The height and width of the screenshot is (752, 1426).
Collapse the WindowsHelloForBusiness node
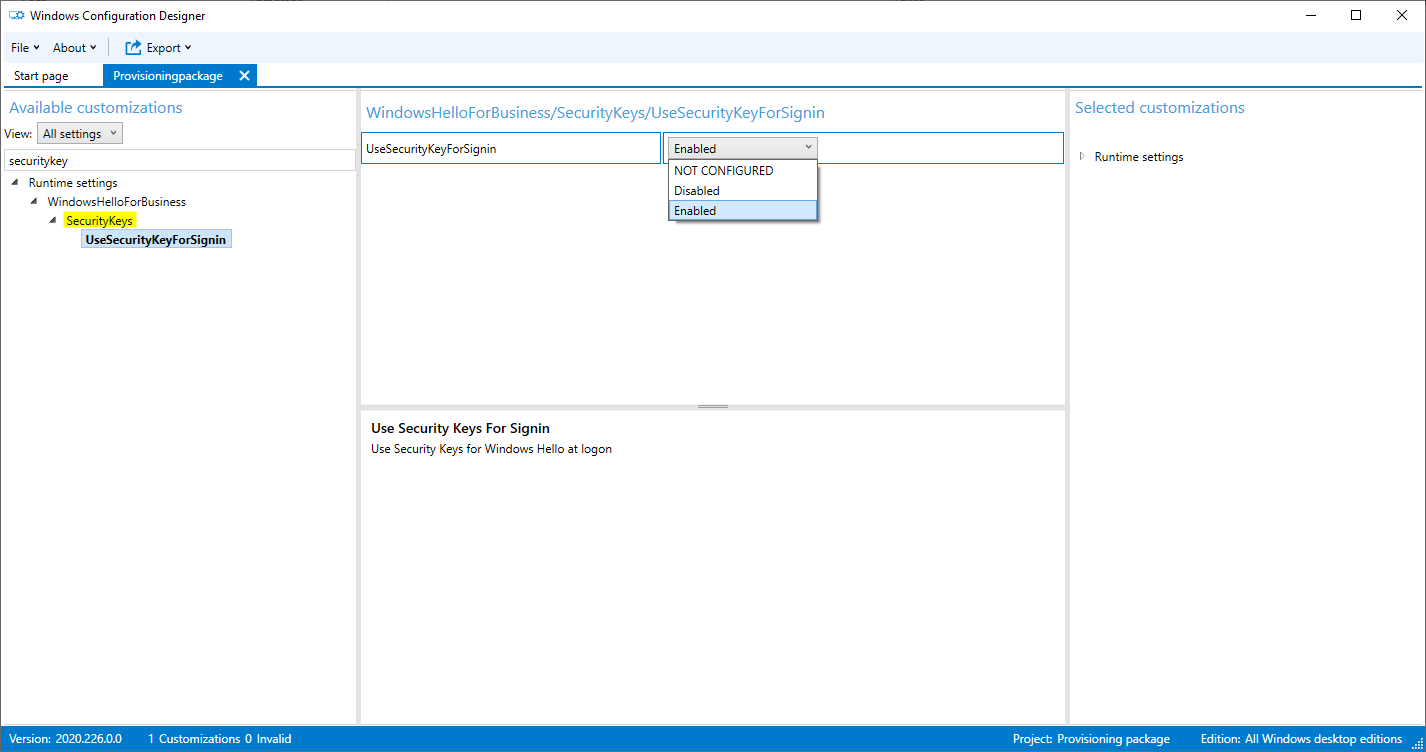click(x=34, y=201)
